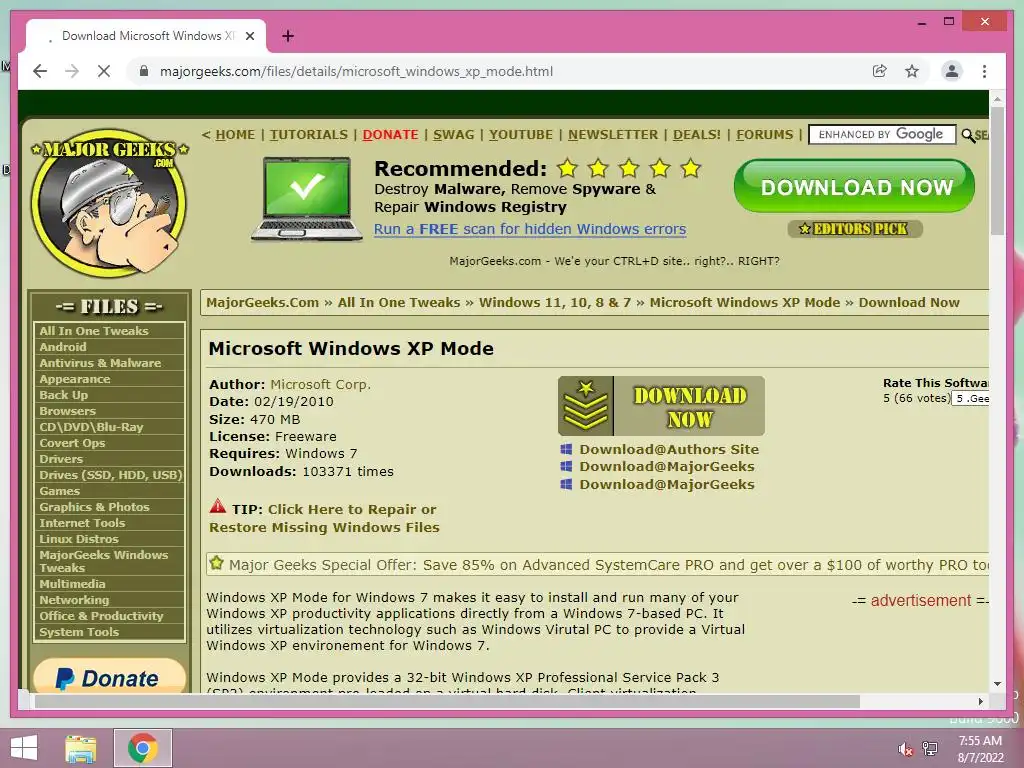1024x768 pixels.
Task: Open a new browser tab
Action: coord(288,36)
